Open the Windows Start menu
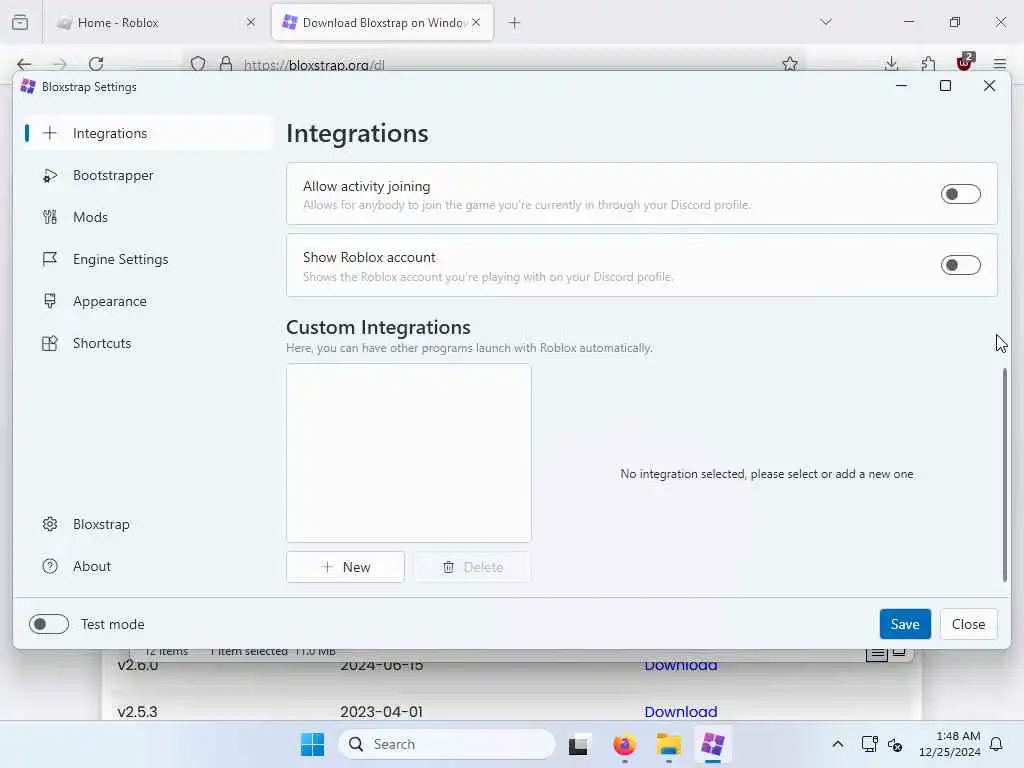The height and width of the screenshot is (768, 1024). 313,744
